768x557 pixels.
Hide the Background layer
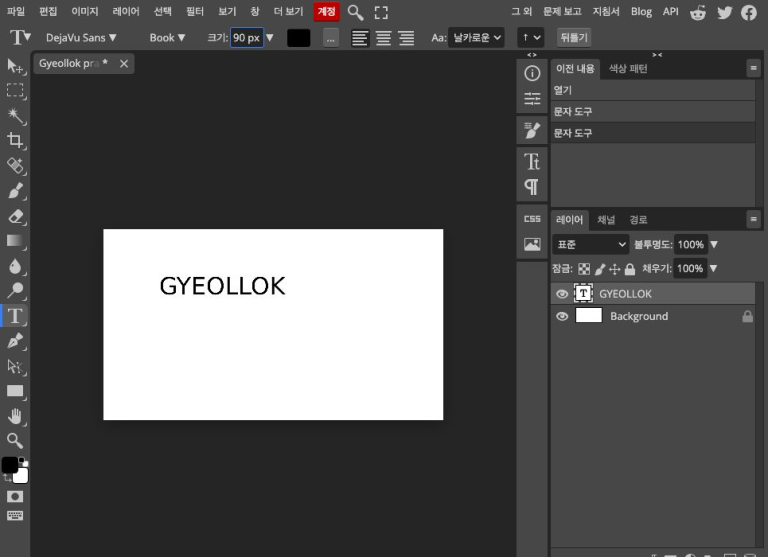pos(562,316)
